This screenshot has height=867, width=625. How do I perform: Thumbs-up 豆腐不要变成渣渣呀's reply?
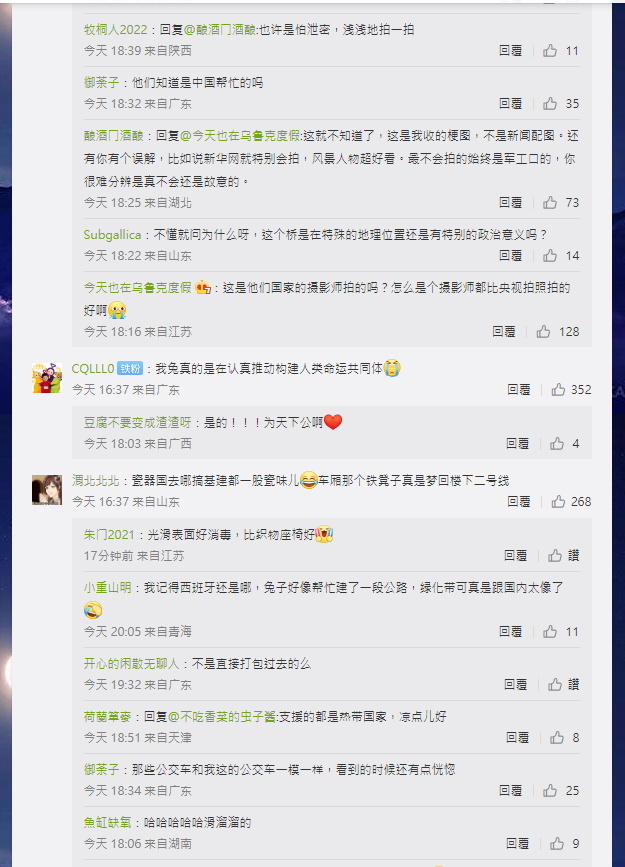pos(556,443)
